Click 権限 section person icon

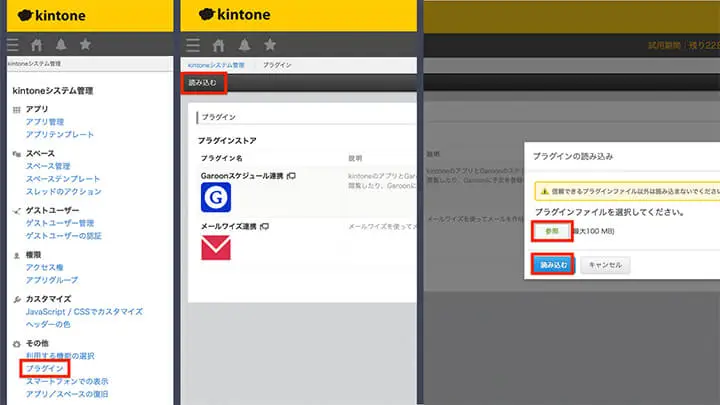tap(17, 255)
